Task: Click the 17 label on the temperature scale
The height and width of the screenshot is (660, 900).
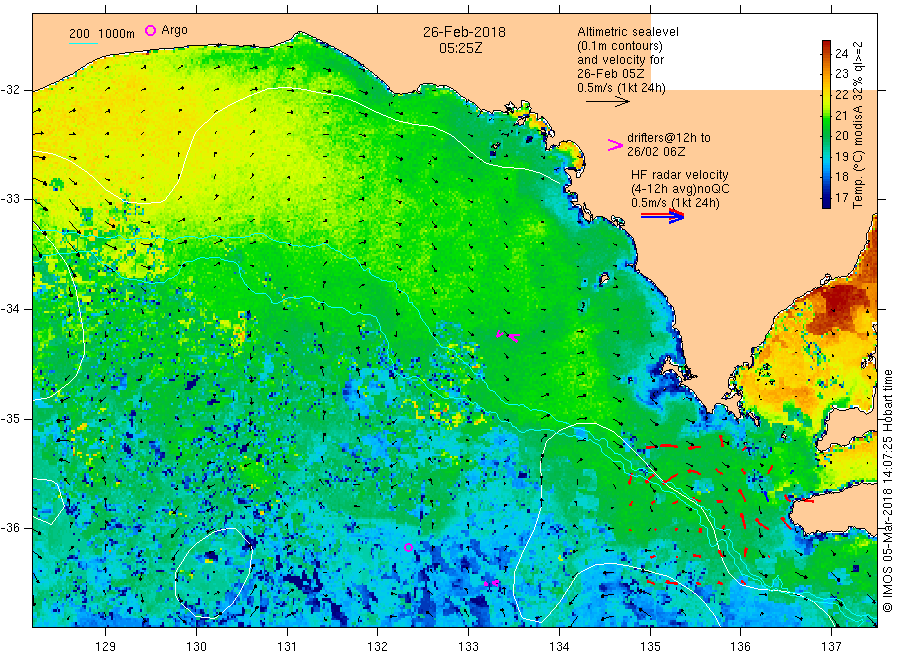Action: tap(841, 198)
